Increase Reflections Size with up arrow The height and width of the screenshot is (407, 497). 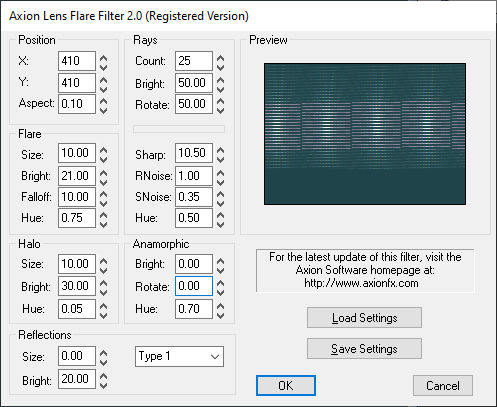click(104, 353)
